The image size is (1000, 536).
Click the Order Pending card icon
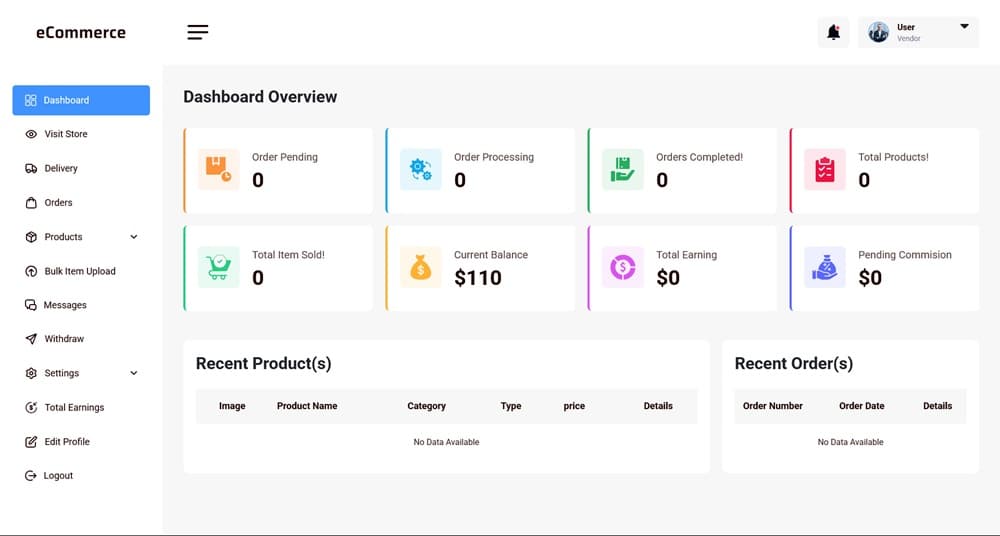[x=218, y=170]
